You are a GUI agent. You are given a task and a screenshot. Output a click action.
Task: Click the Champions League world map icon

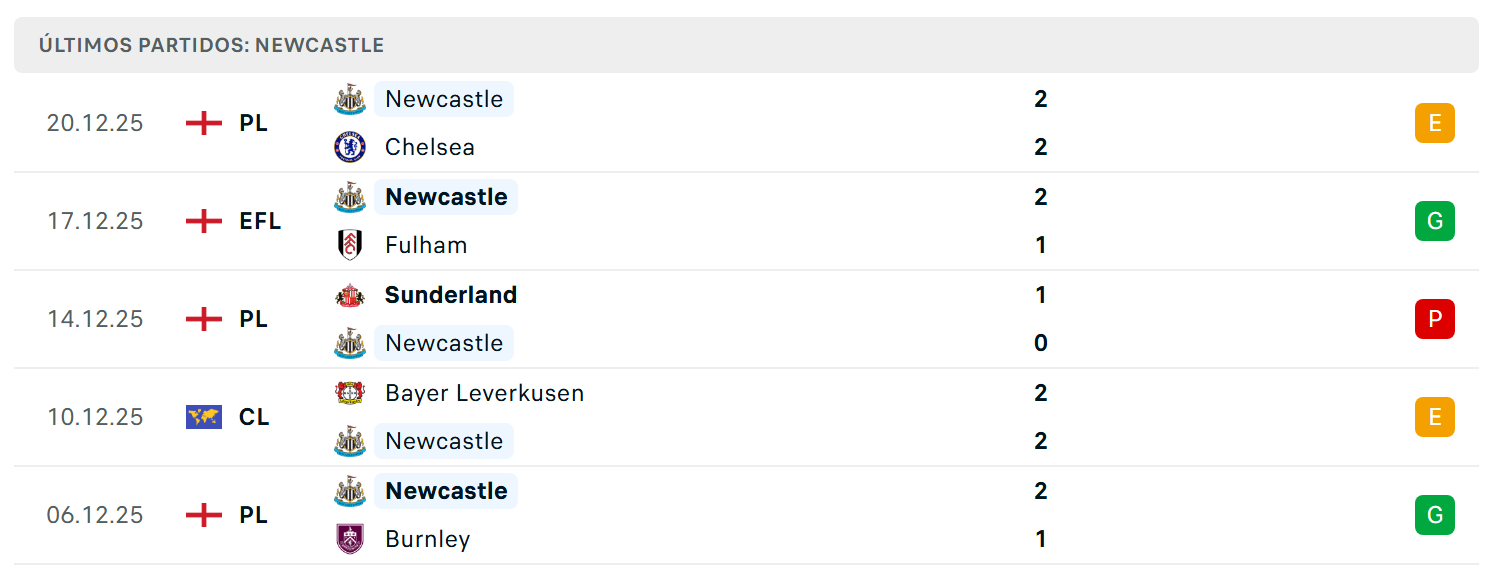tap(204, 417)
